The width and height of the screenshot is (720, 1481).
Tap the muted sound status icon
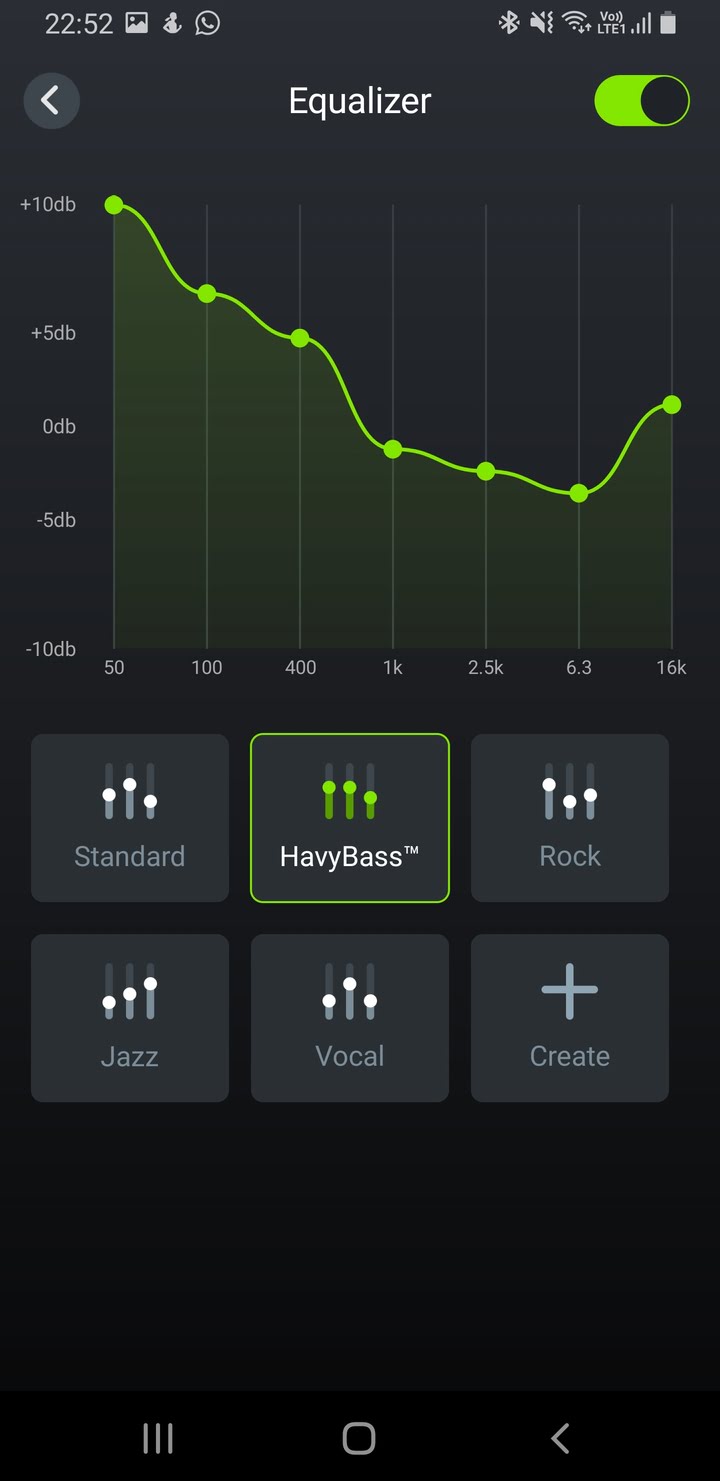(541, 23)
